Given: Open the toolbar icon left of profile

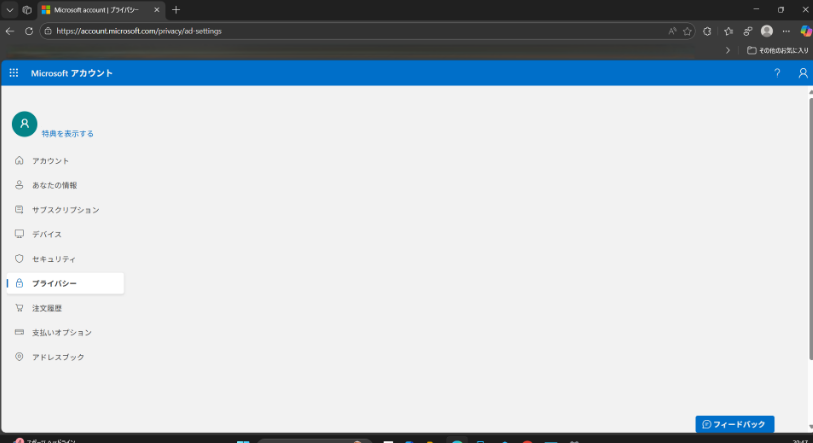Looking at the screenshot, I should 747,31.
